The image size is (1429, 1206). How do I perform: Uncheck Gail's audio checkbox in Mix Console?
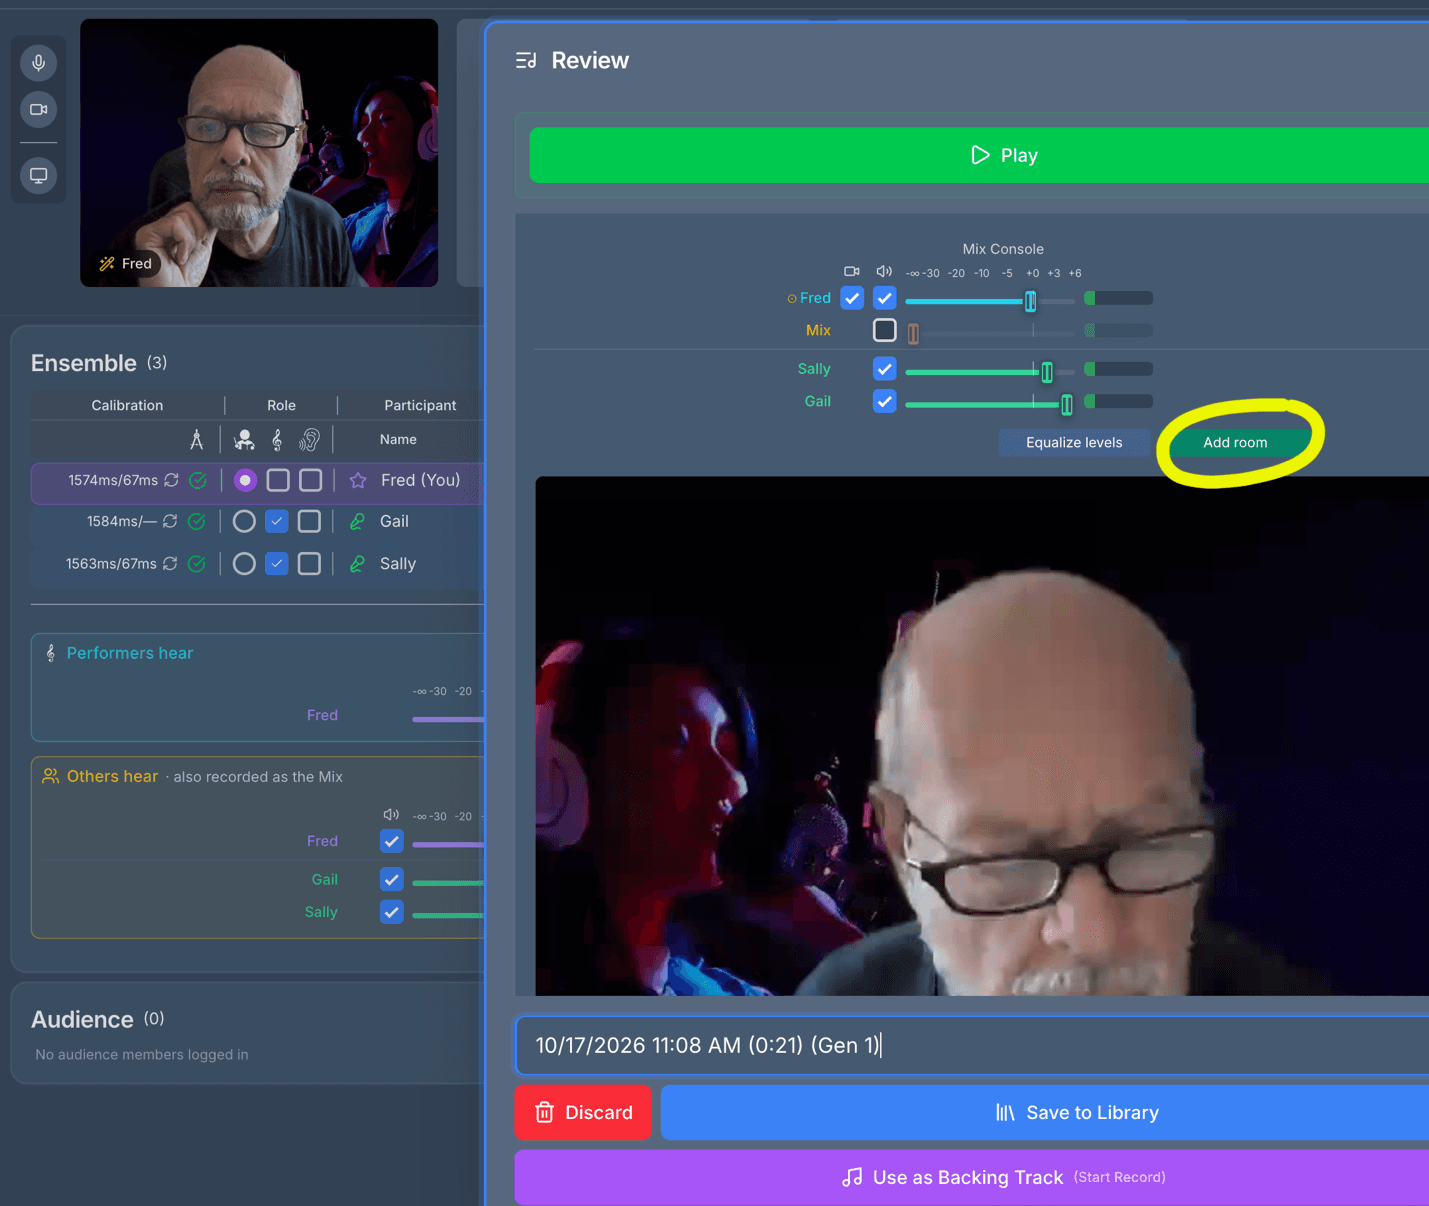885,401
